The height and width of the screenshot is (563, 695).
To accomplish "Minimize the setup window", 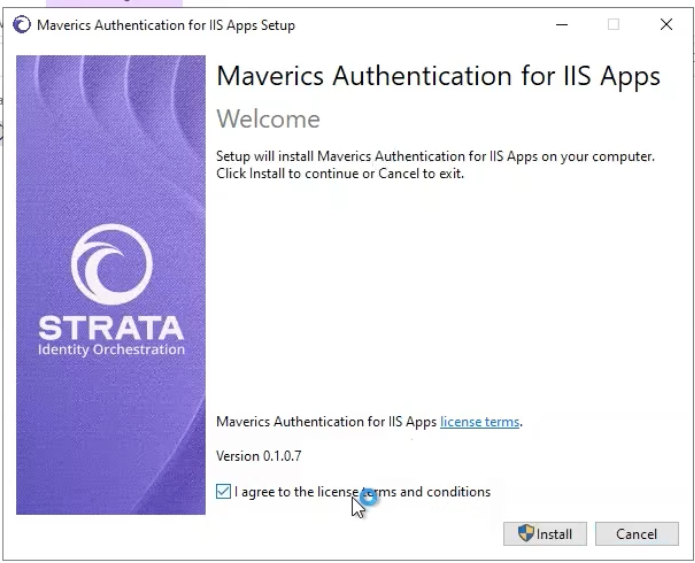I will coord(562,25).
